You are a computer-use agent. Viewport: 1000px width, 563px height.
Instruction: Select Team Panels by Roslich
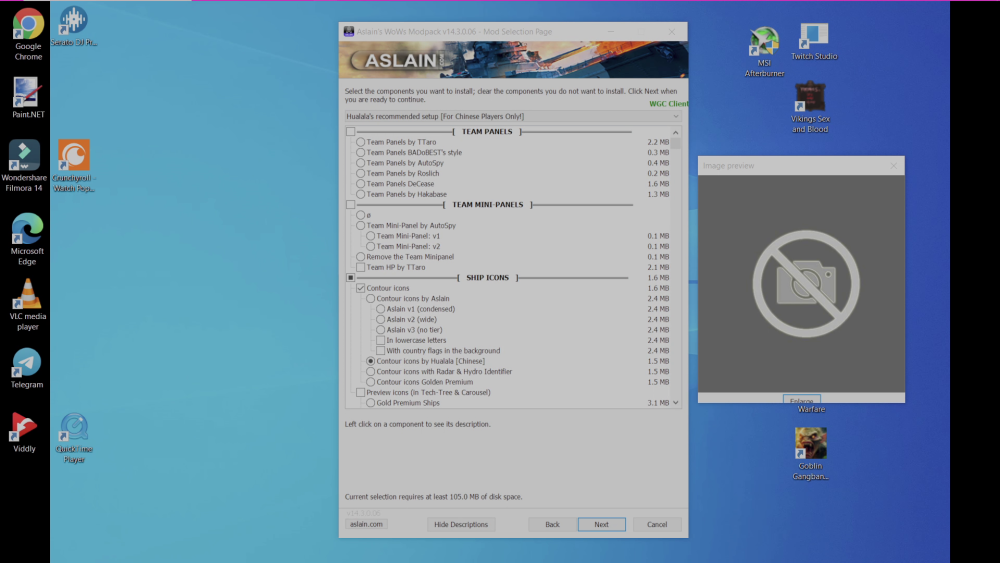360,173
